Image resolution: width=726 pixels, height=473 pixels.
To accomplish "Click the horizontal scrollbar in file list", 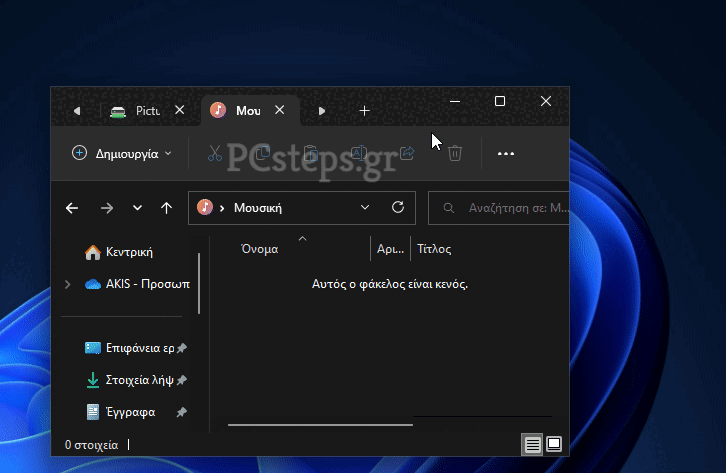I will coord(320,424).
